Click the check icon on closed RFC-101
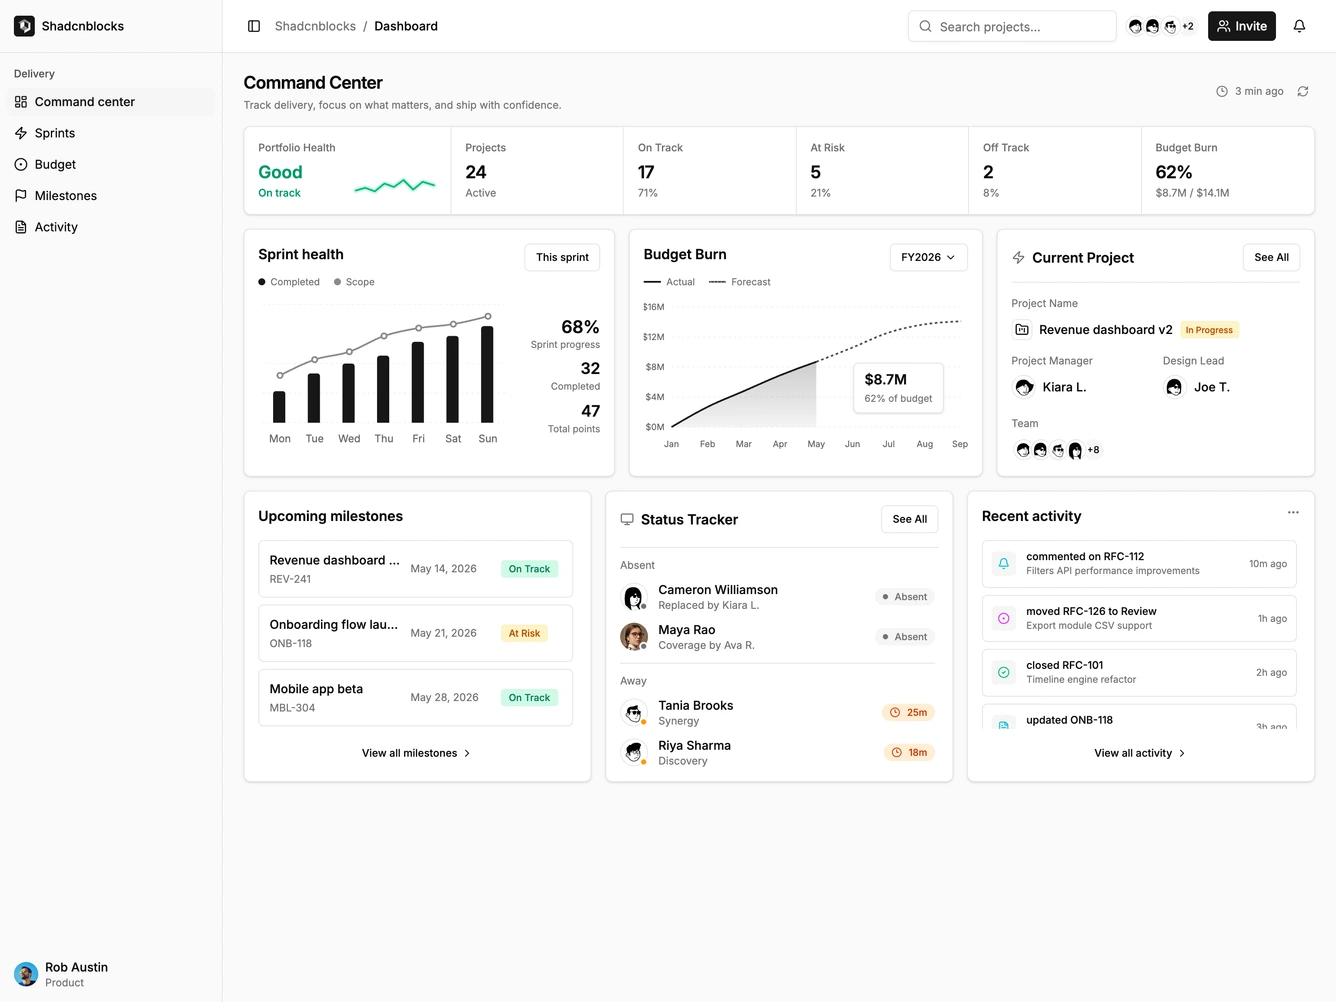This screenshot has height=1002, width=1336. coord(1004,672)
